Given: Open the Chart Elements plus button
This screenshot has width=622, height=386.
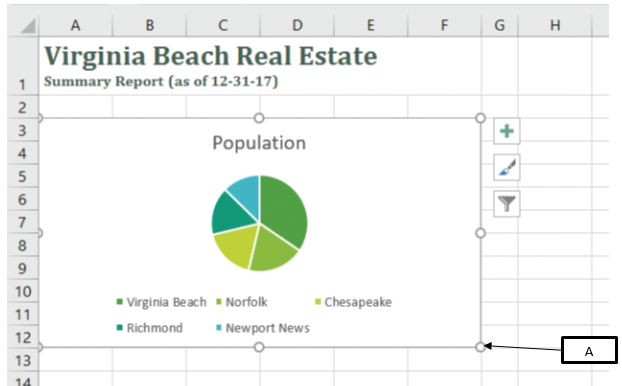Looking at the screenshot, I should (x=507, y=131).
